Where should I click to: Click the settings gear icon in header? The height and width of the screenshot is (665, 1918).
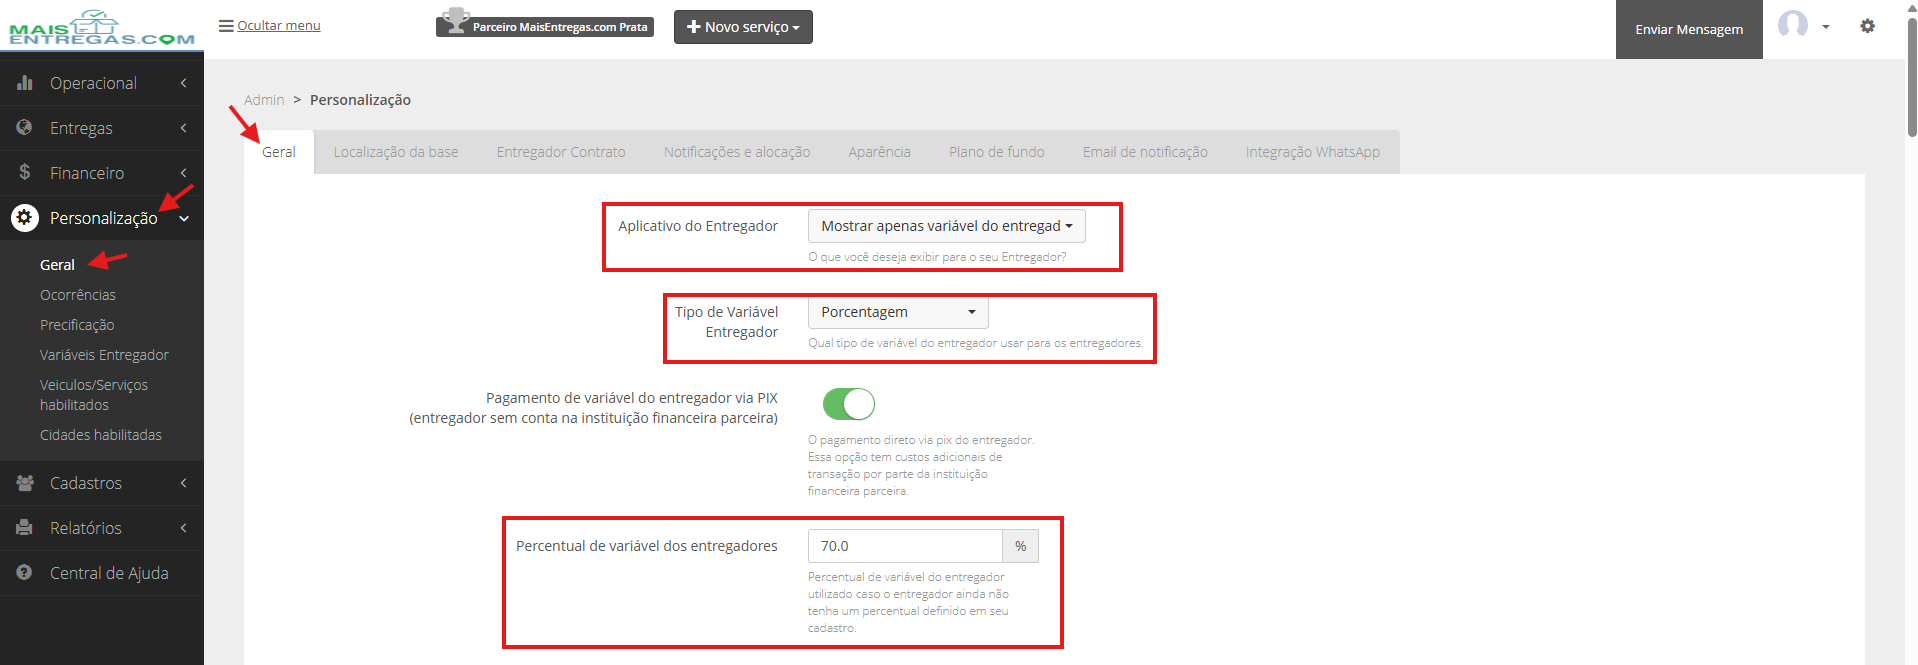point(1867,26)
